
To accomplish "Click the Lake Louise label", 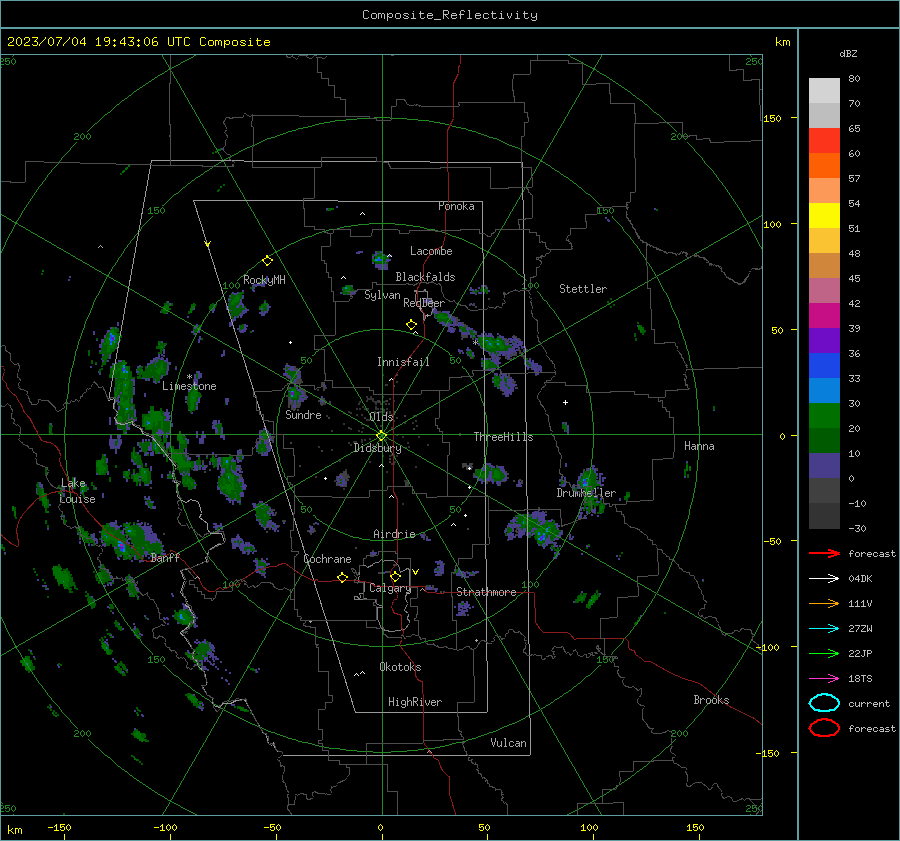I will [x=77, y=491].
